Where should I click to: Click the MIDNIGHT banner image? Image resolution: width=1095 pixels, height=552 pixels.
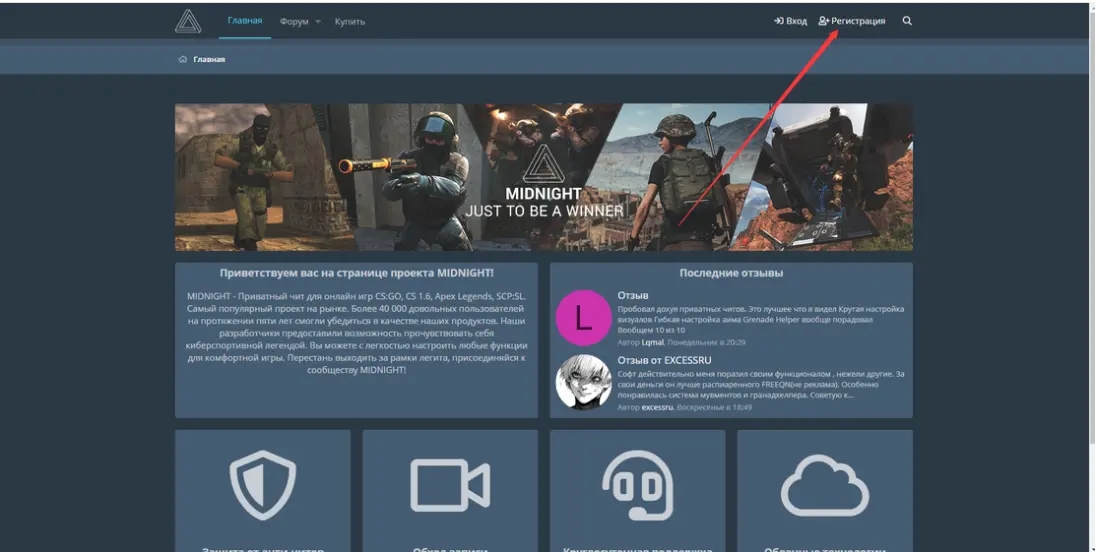pyautogui.click(x=543, y=177)
